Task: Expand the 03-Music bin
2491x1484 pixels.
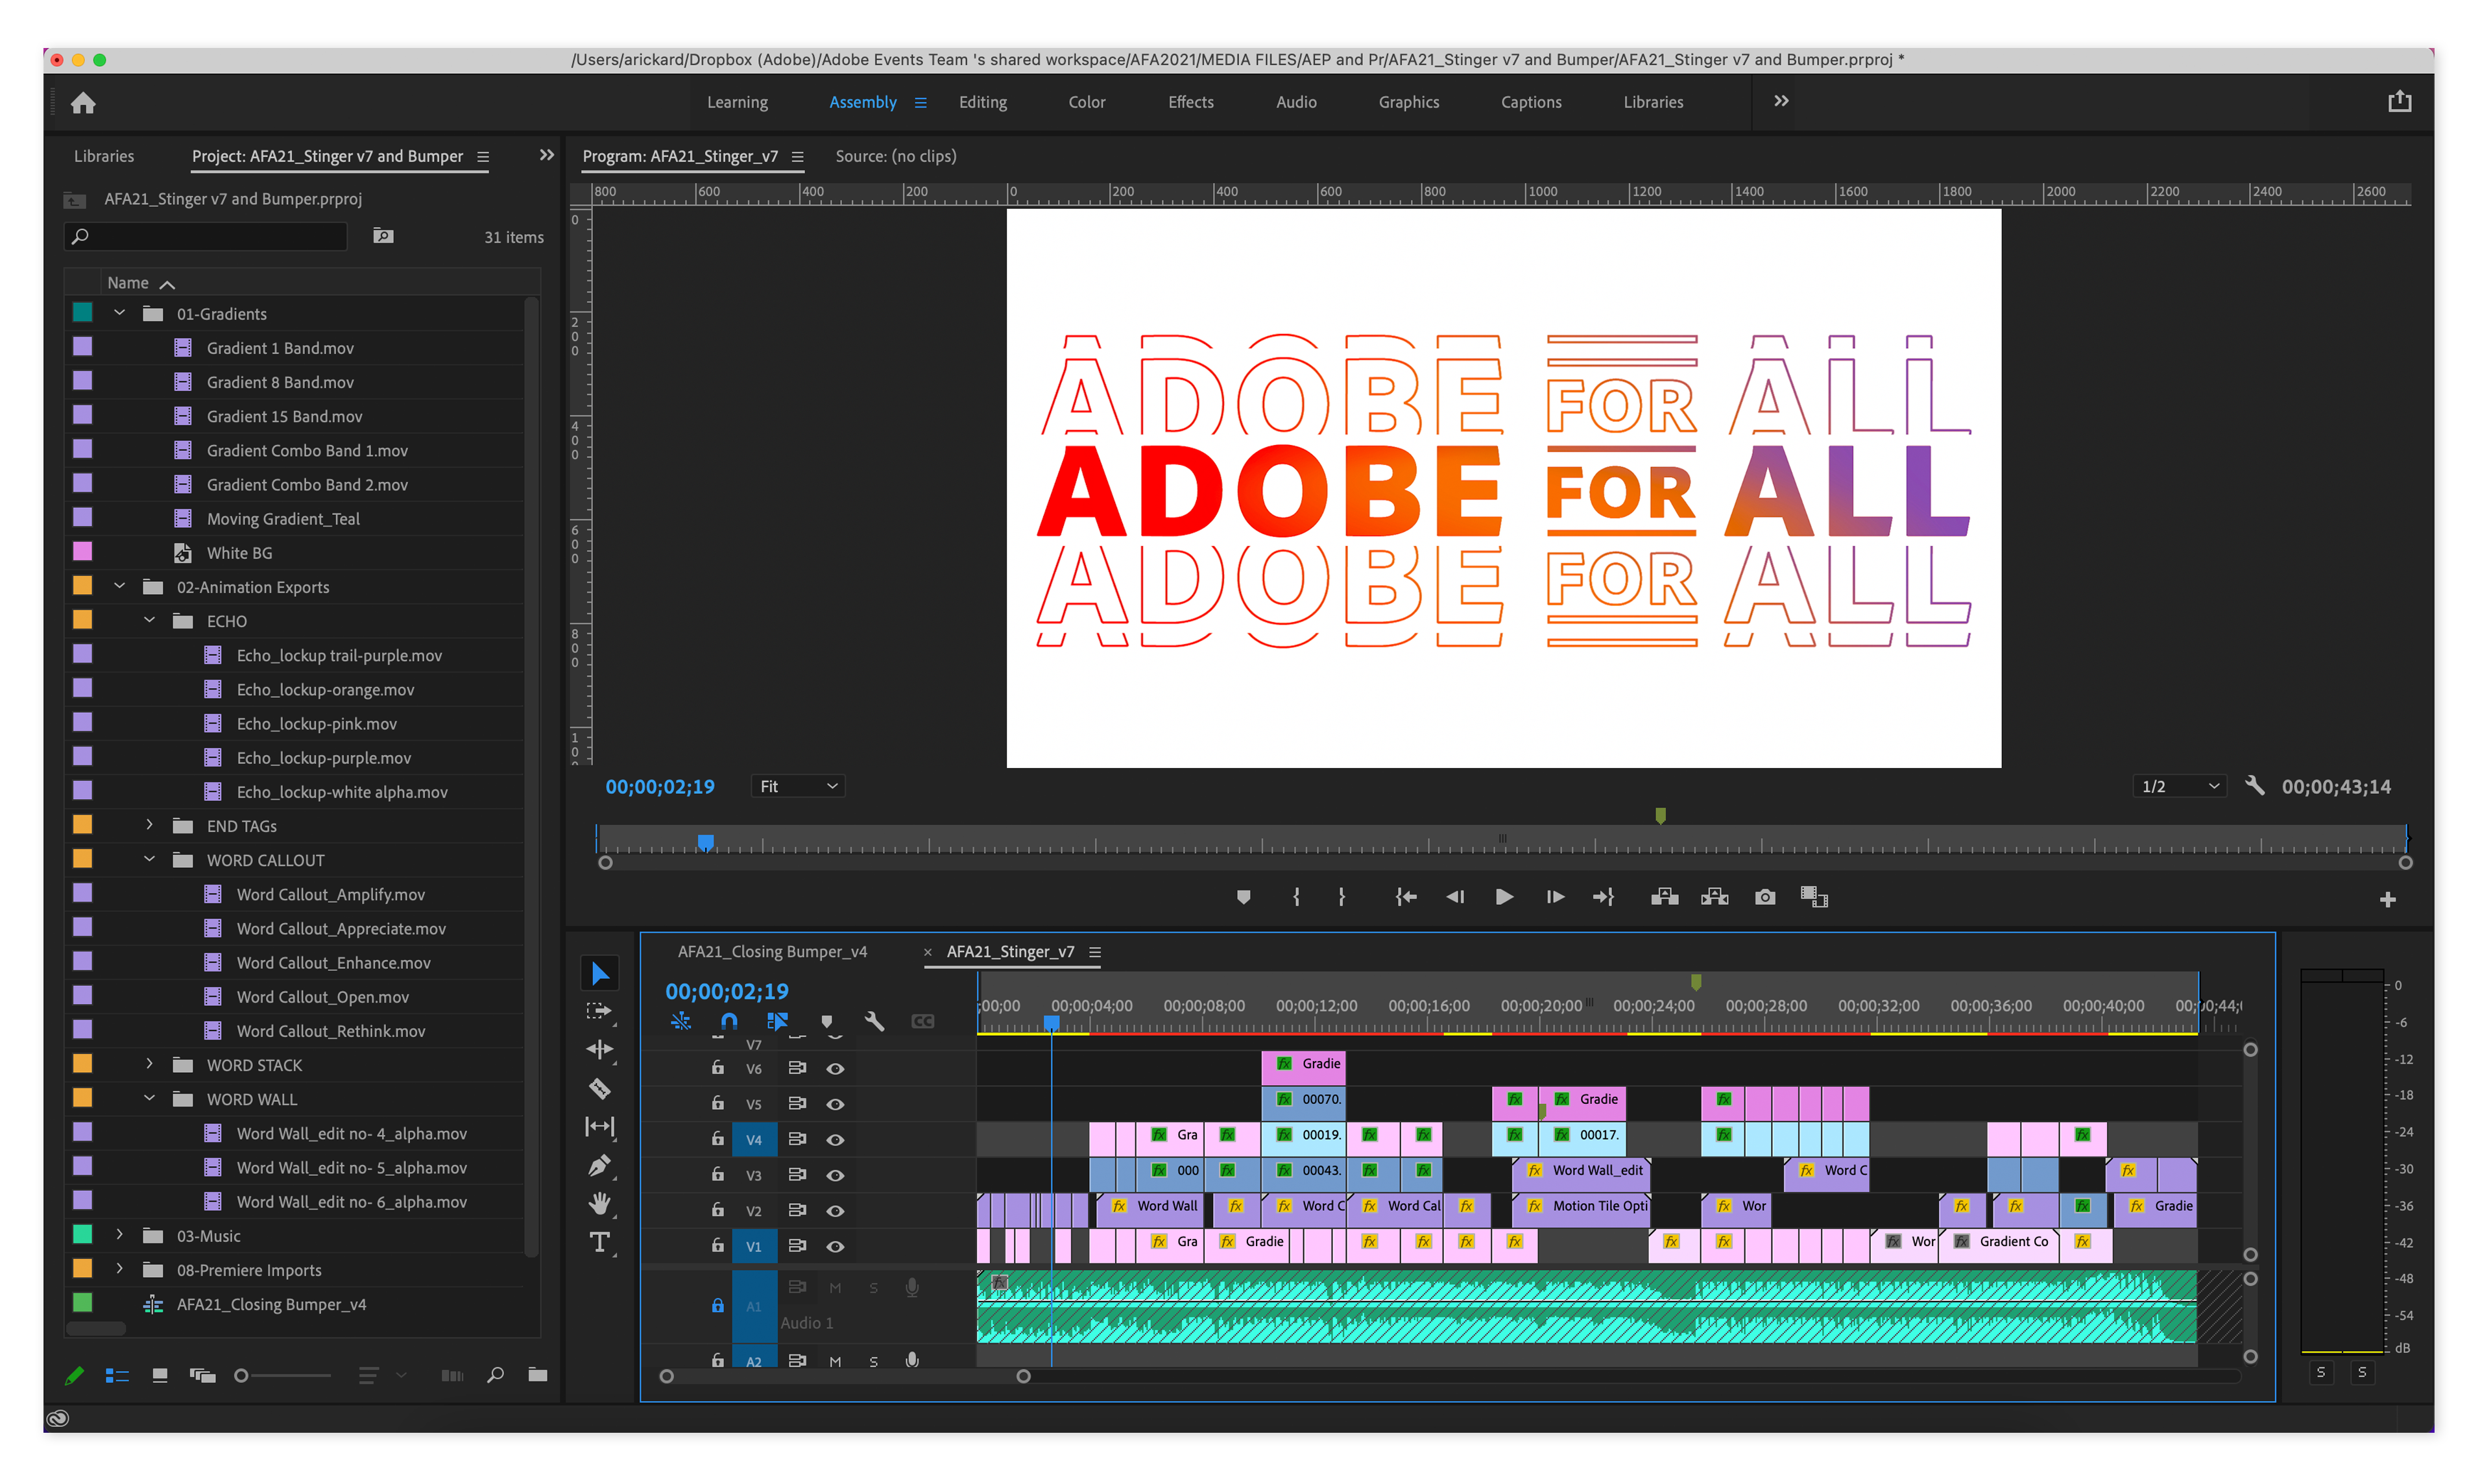Action: 119,1235
